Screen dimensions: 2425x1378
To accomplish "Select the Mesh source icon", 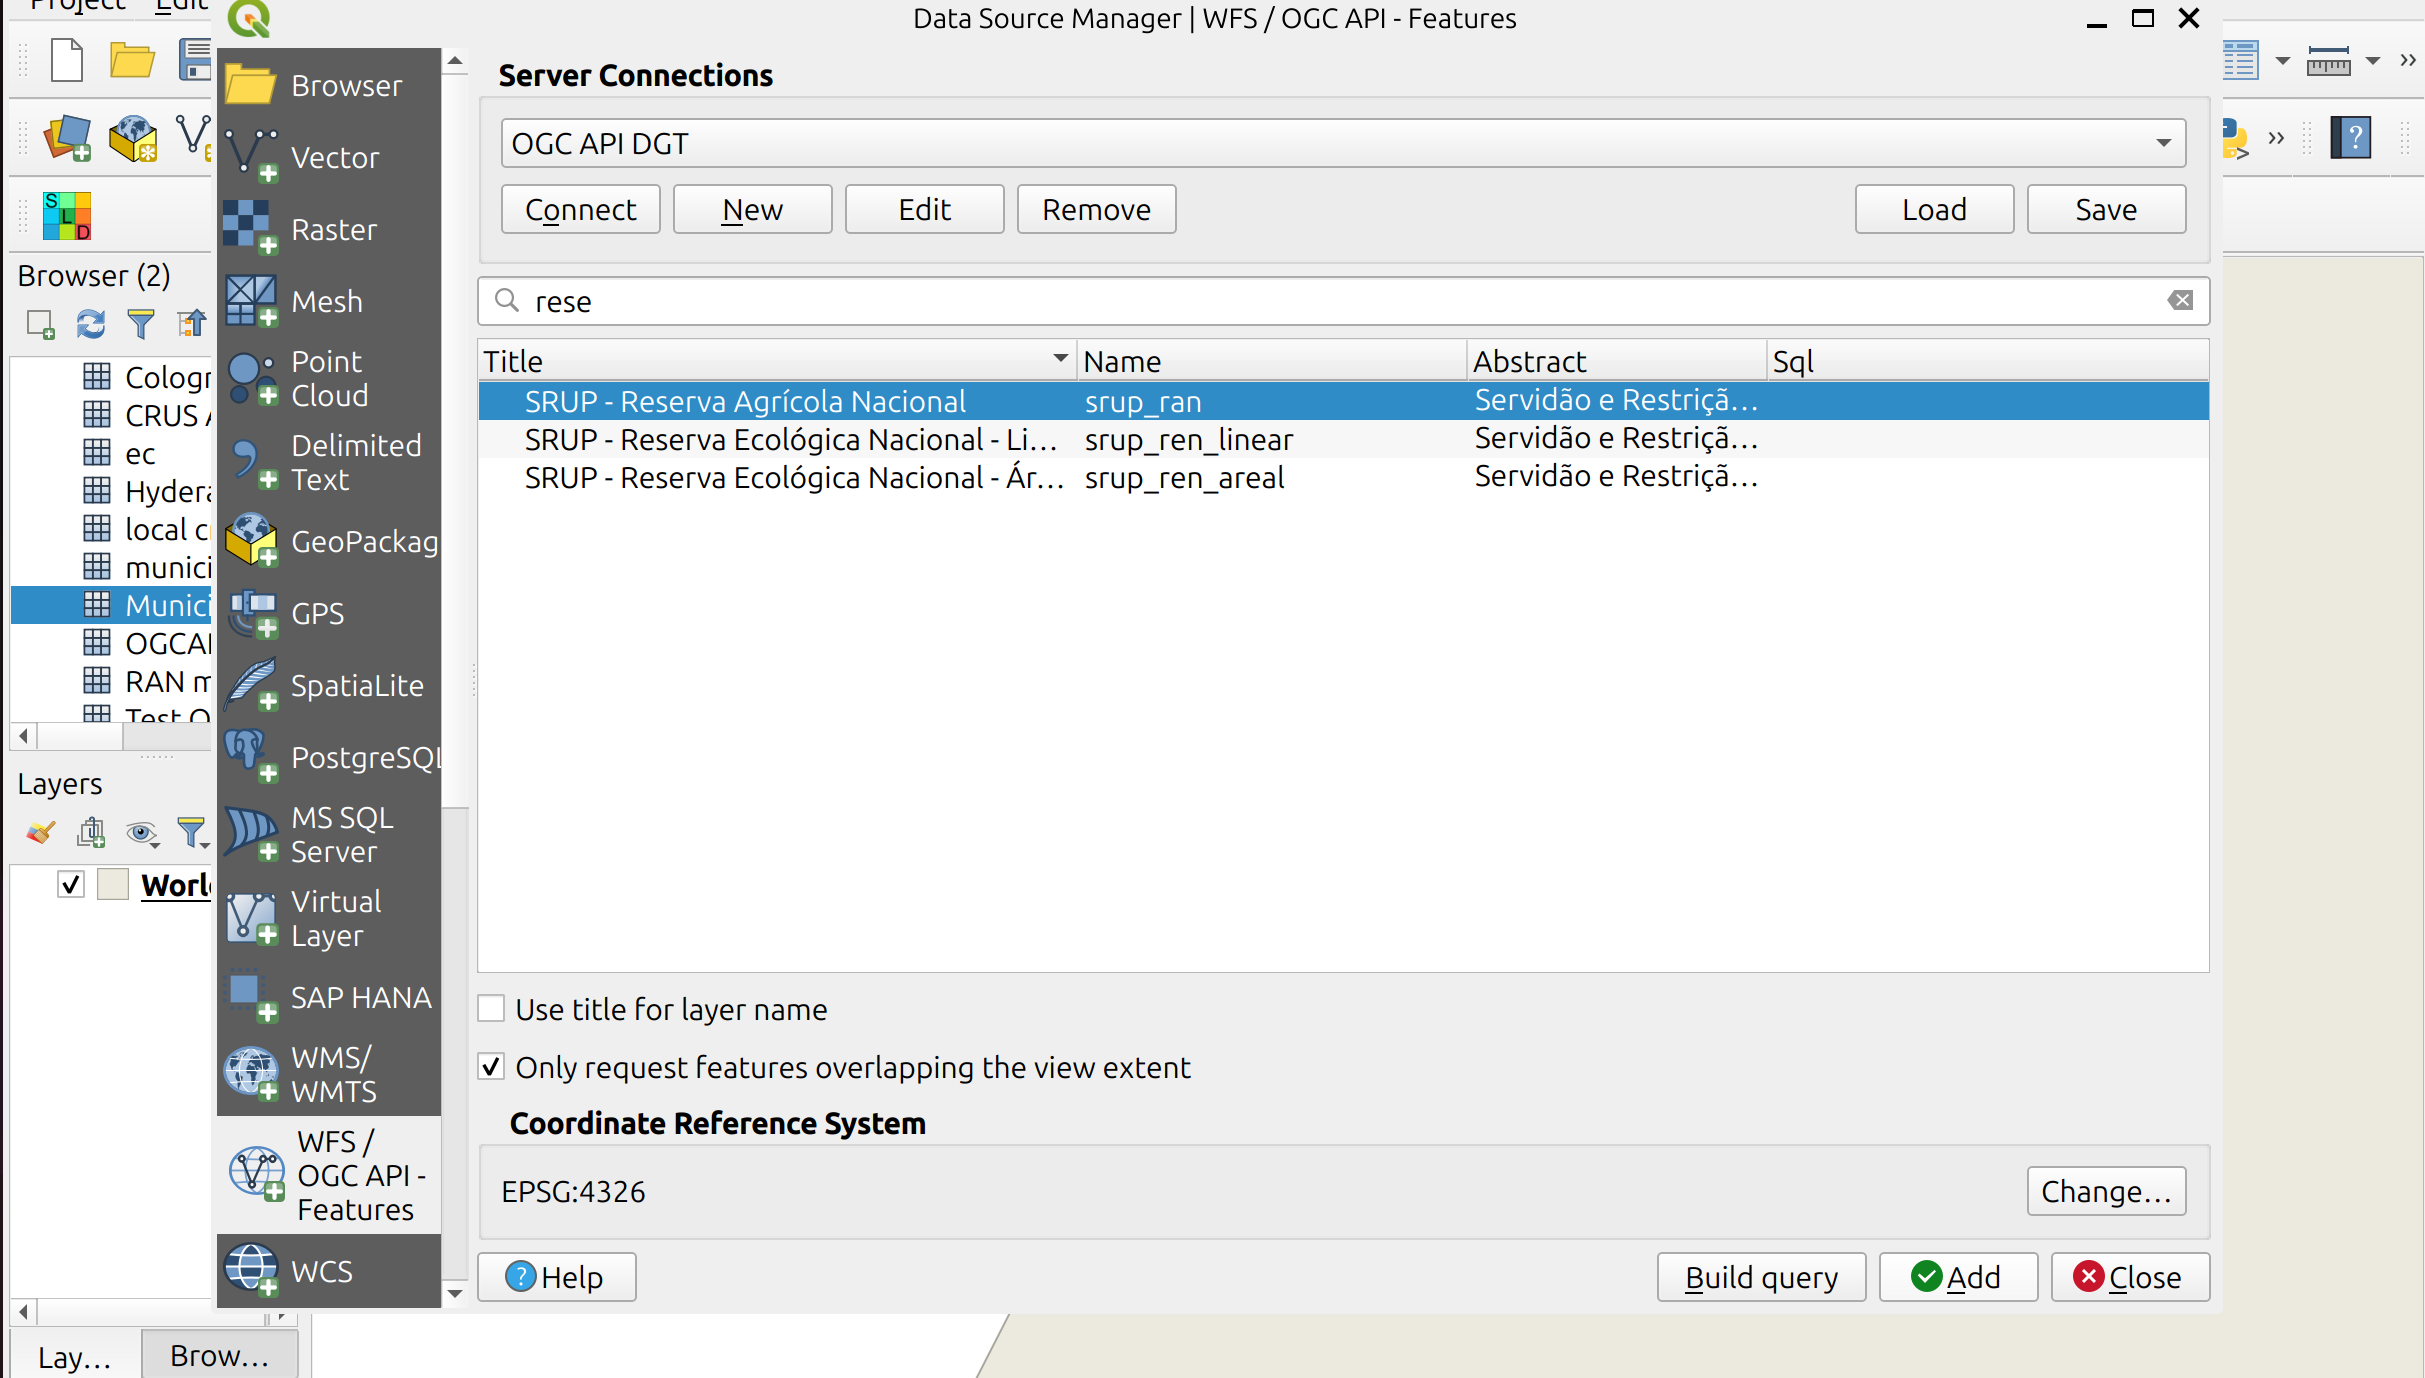I will (x=251, y=301).
